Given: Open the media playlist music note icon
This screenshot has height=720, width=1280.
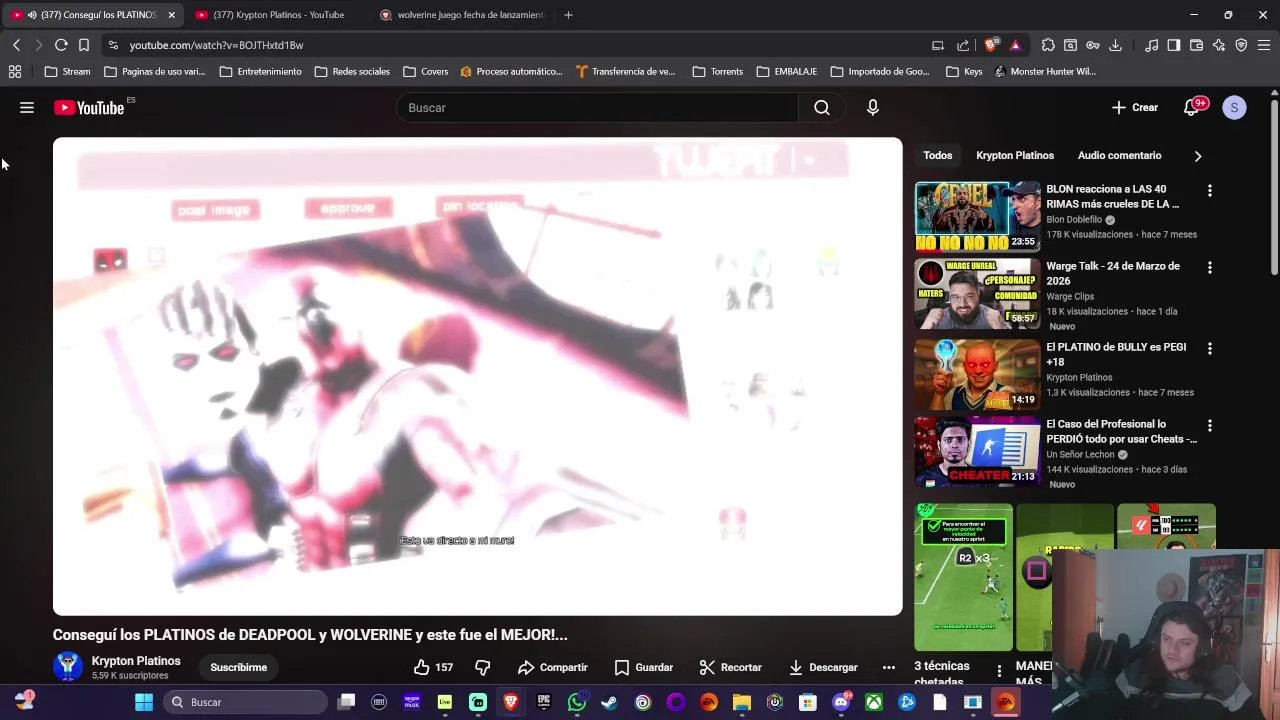Looking at the screenshot, I should pos(1152,45).
